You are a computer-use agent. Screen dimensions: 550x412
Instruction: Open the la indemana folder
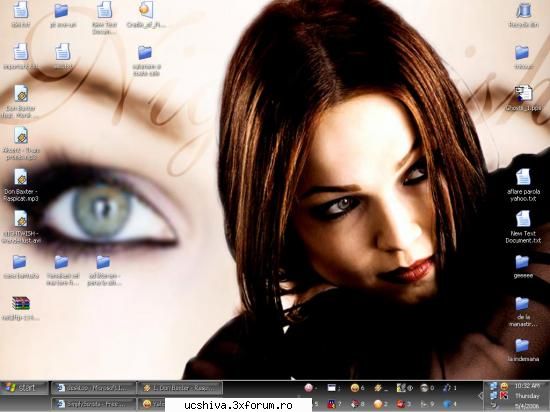tap(522, 345)
